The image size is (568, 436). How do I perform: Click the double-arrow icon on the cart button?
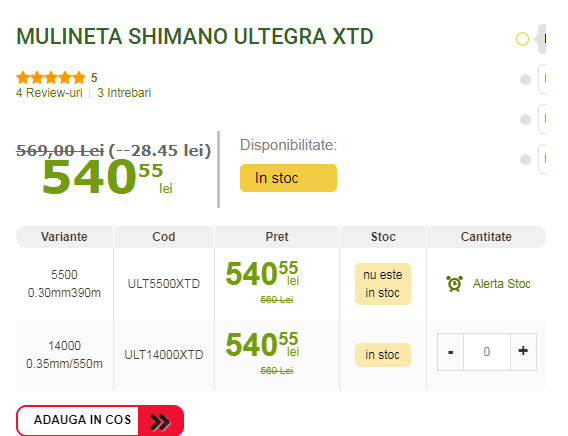[x=160, y=422]
